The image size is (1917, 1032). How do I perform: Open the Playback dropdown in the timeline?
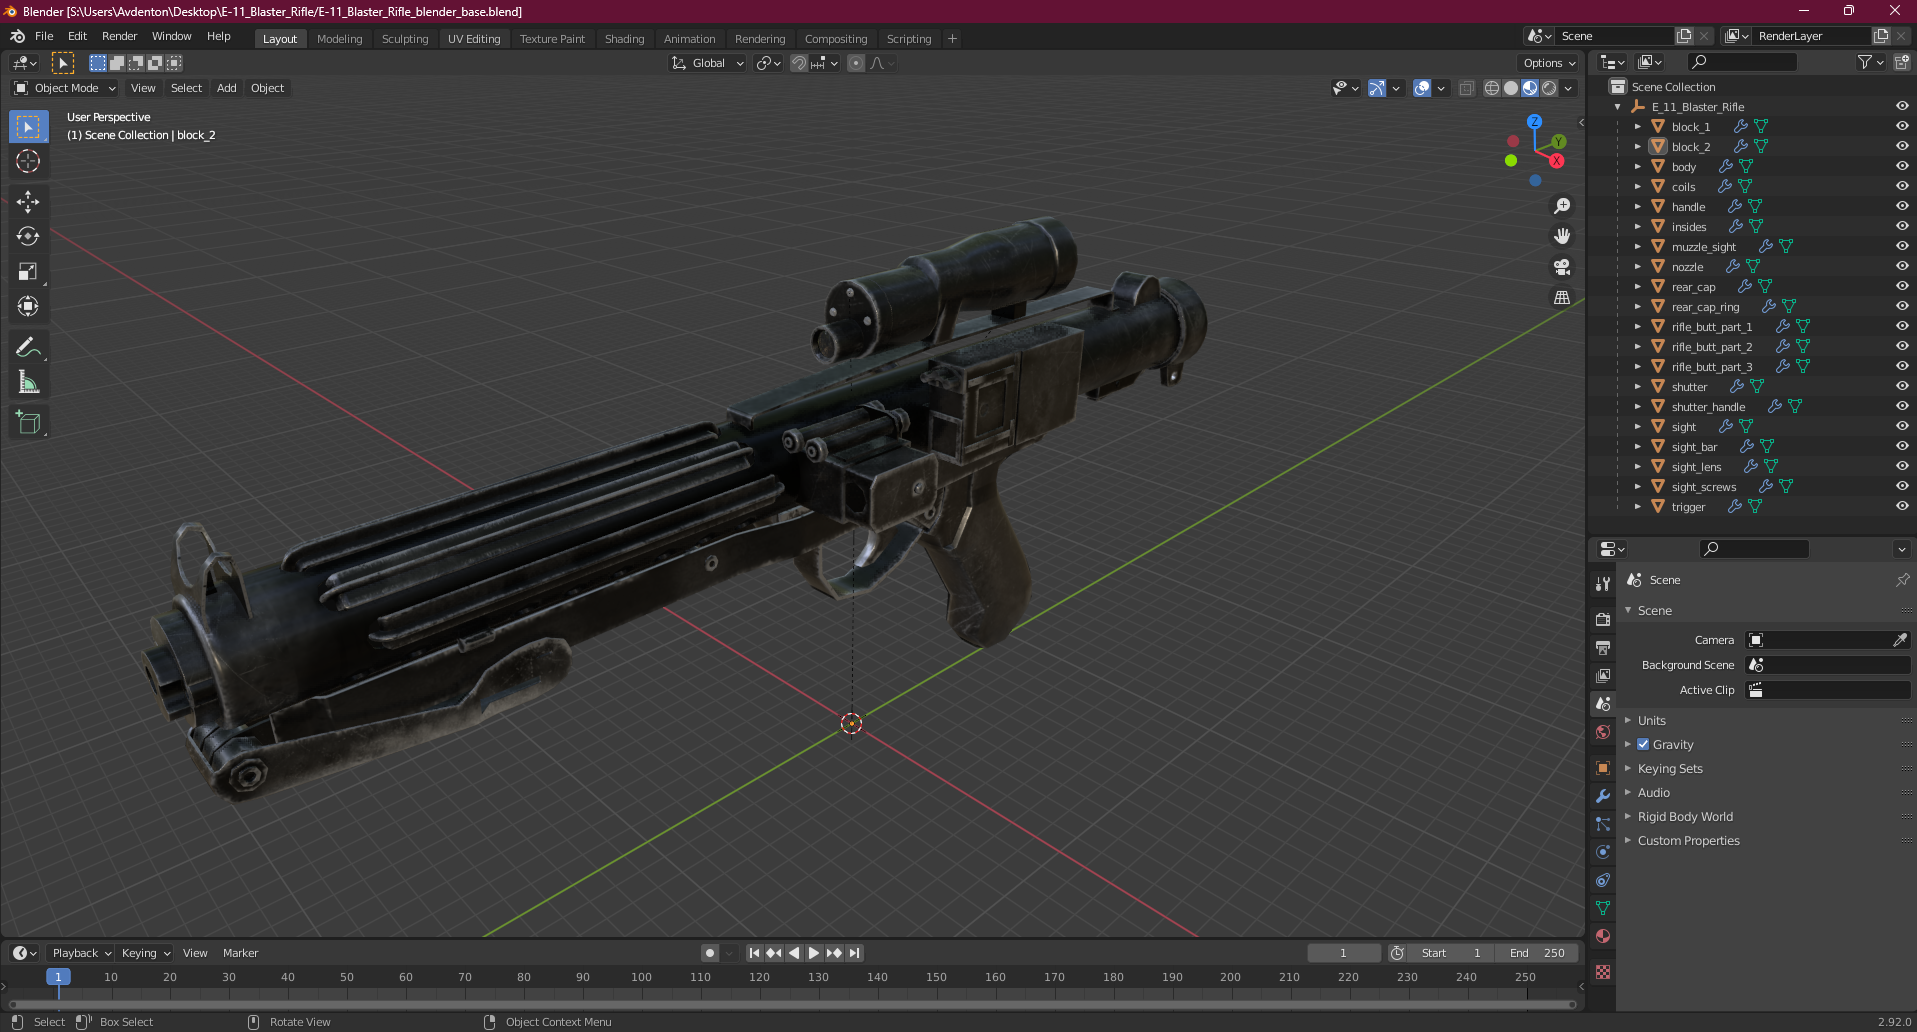(81, 953)
